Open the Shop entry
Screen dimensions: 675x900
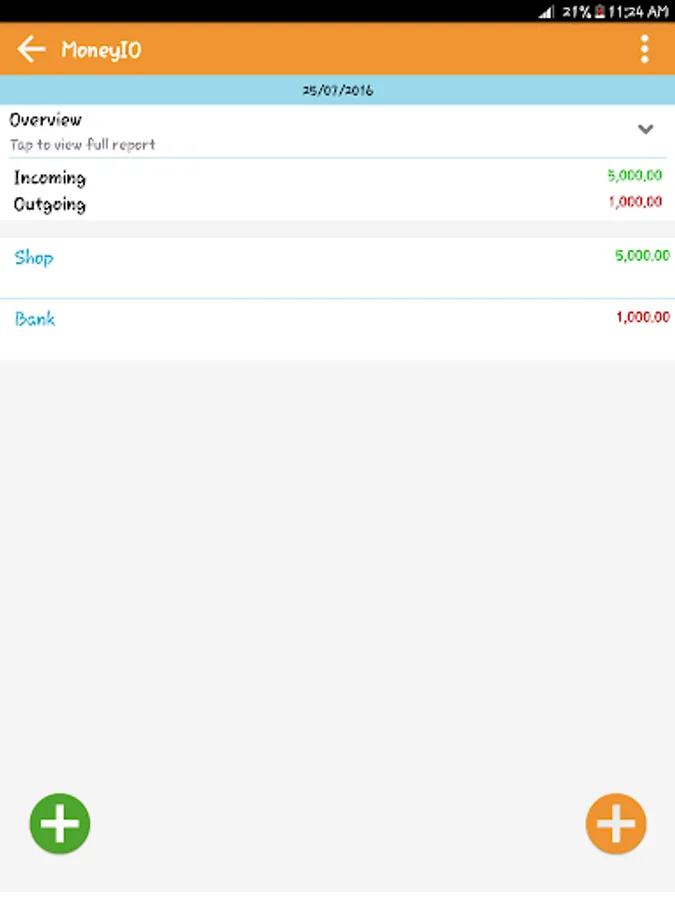pos(34,258)
